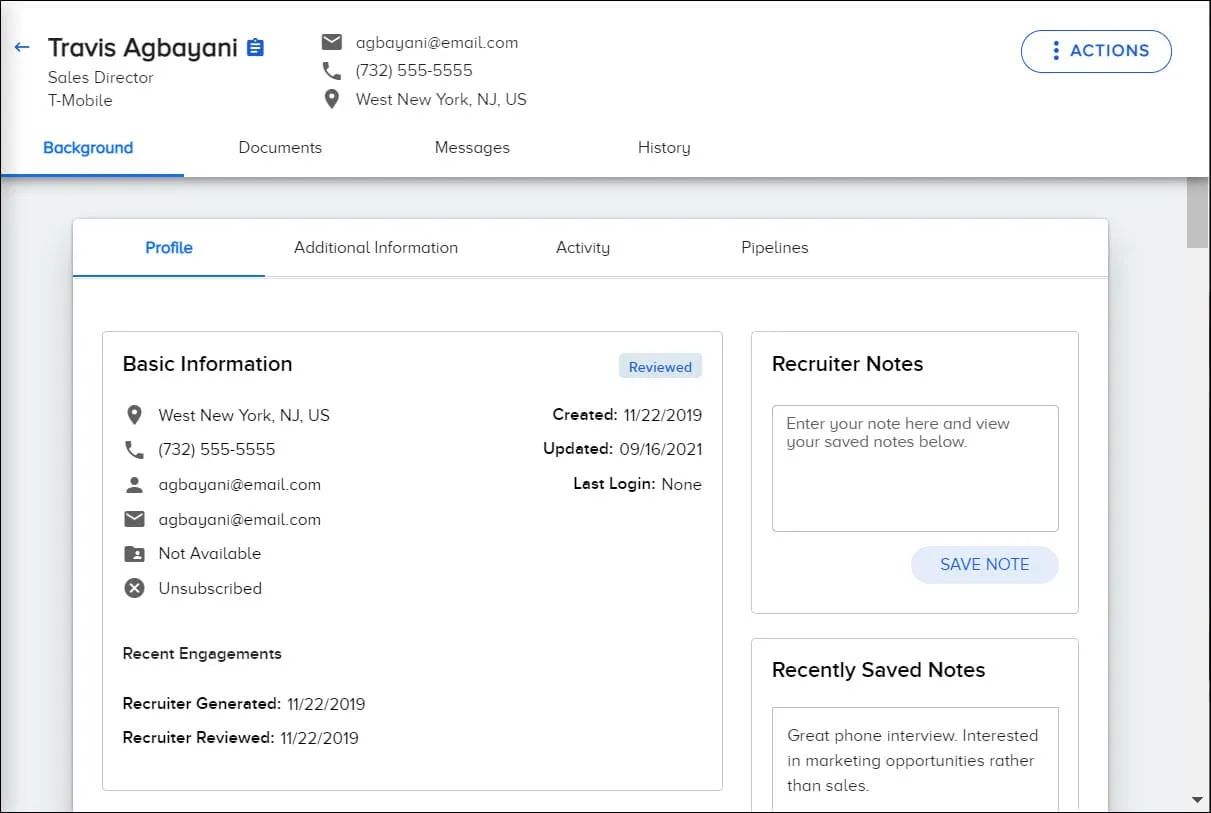The width and height of the screenshot is (1211, 813).
Task: Open the Pipelines tab
Action: pos(775,247)
